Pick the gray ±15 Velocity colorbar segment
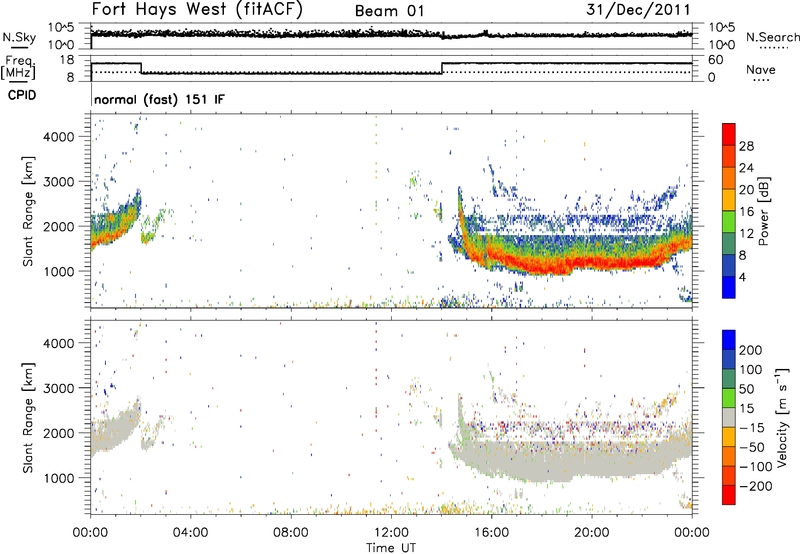Viewport: 800px width, 554px height. (729, 417)
